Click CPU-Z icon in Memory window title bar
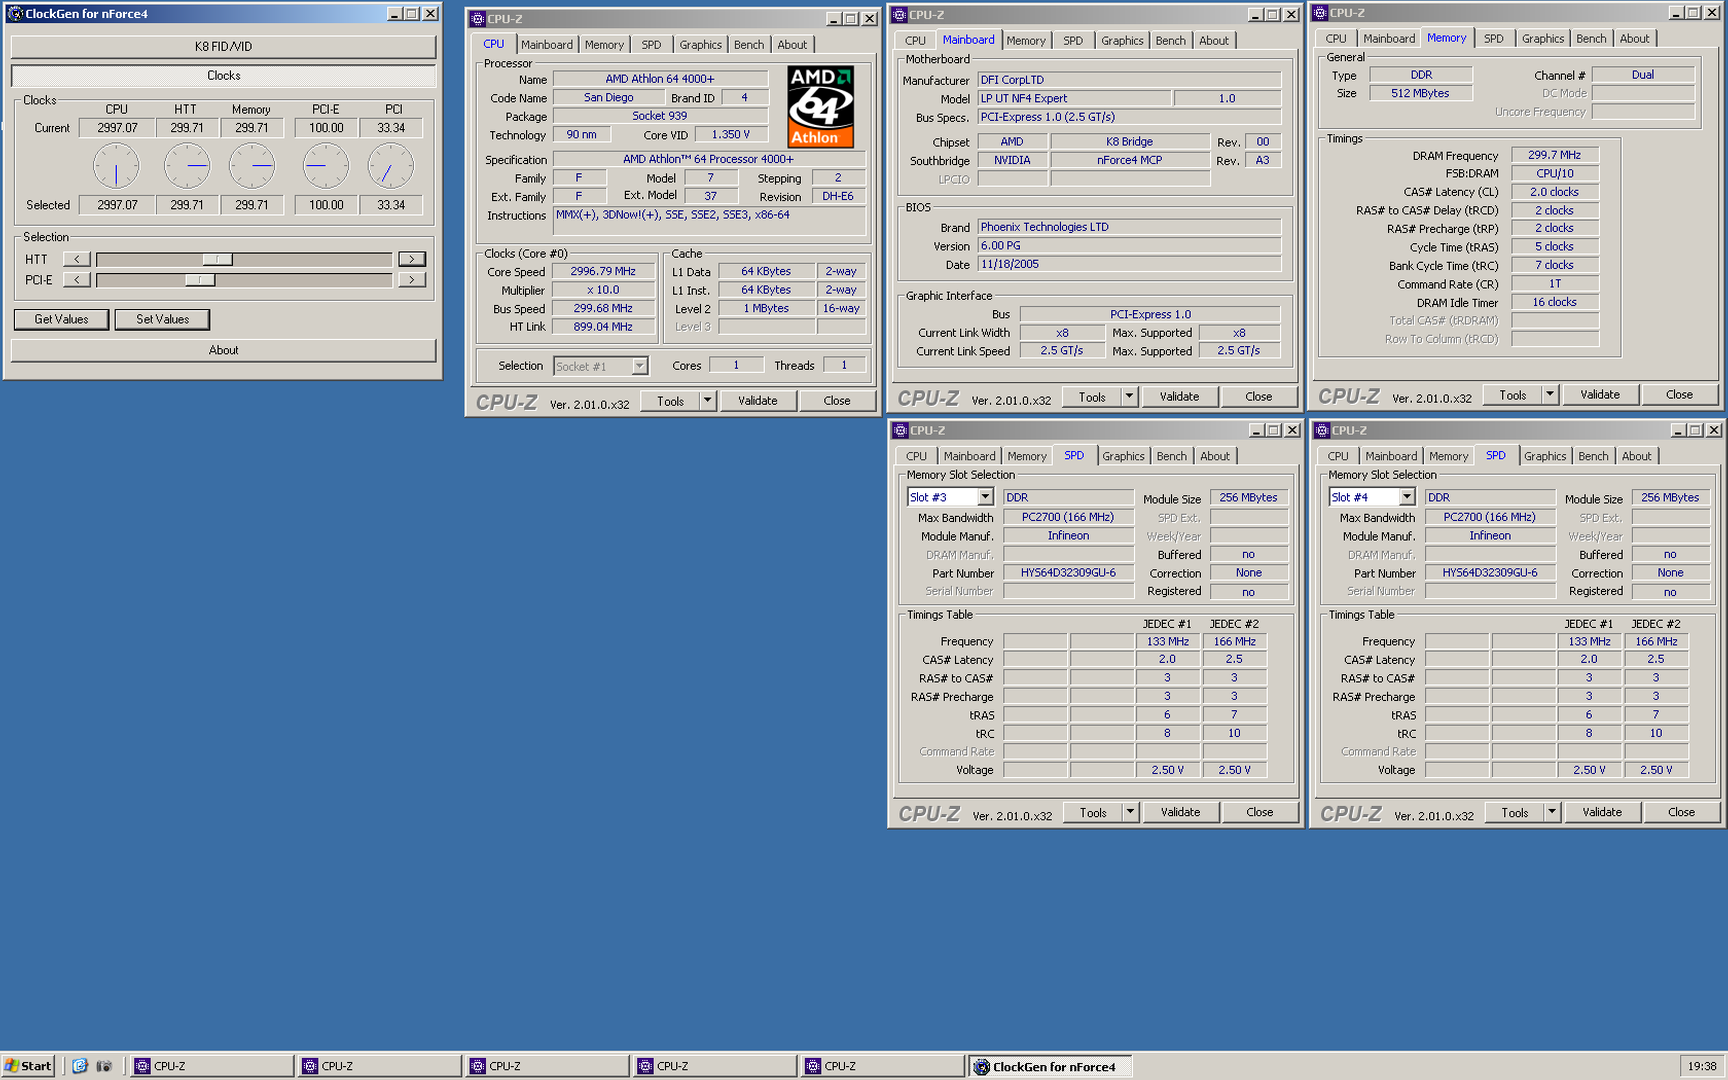The image size is (1728, 1080). click(1321, 13)
